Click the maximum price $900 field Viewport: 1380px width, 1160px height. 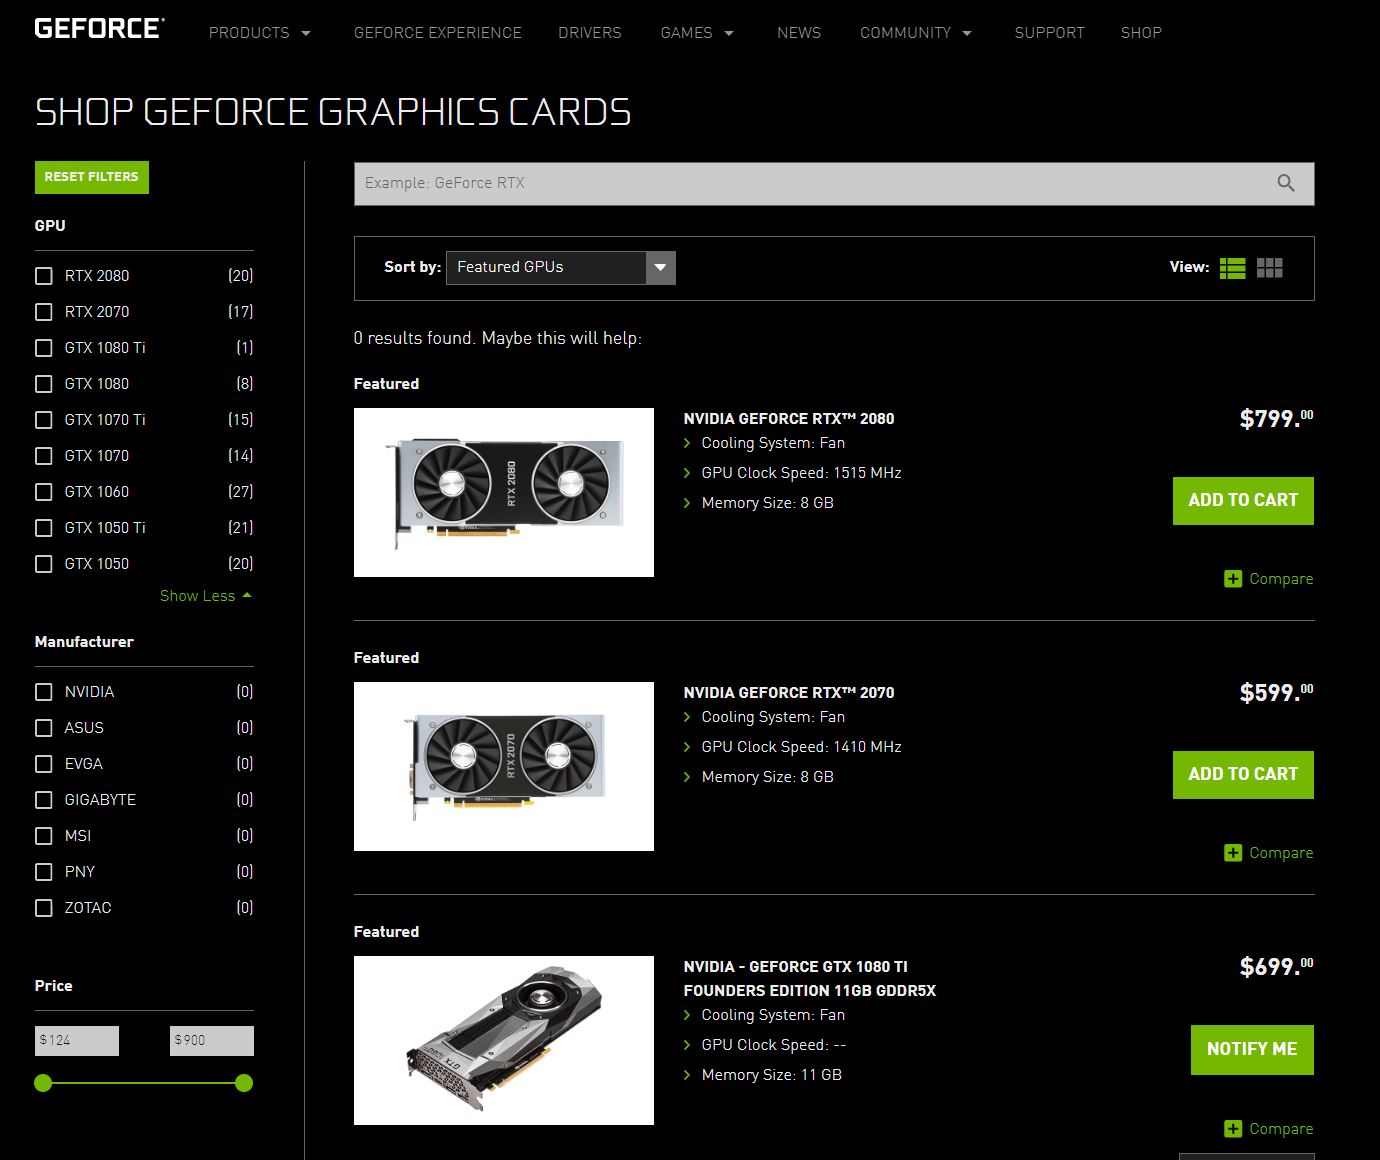pyautogui.click(x=212, y=1041)
